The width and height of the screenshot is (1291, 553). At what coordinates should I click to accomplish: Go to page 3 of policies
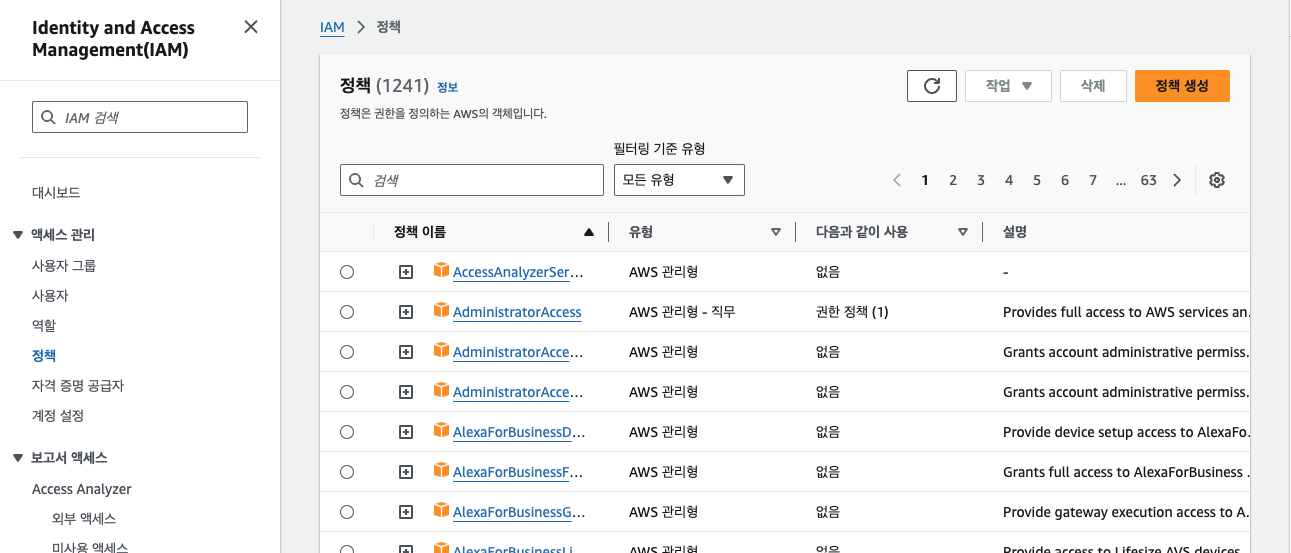[981, 180]
